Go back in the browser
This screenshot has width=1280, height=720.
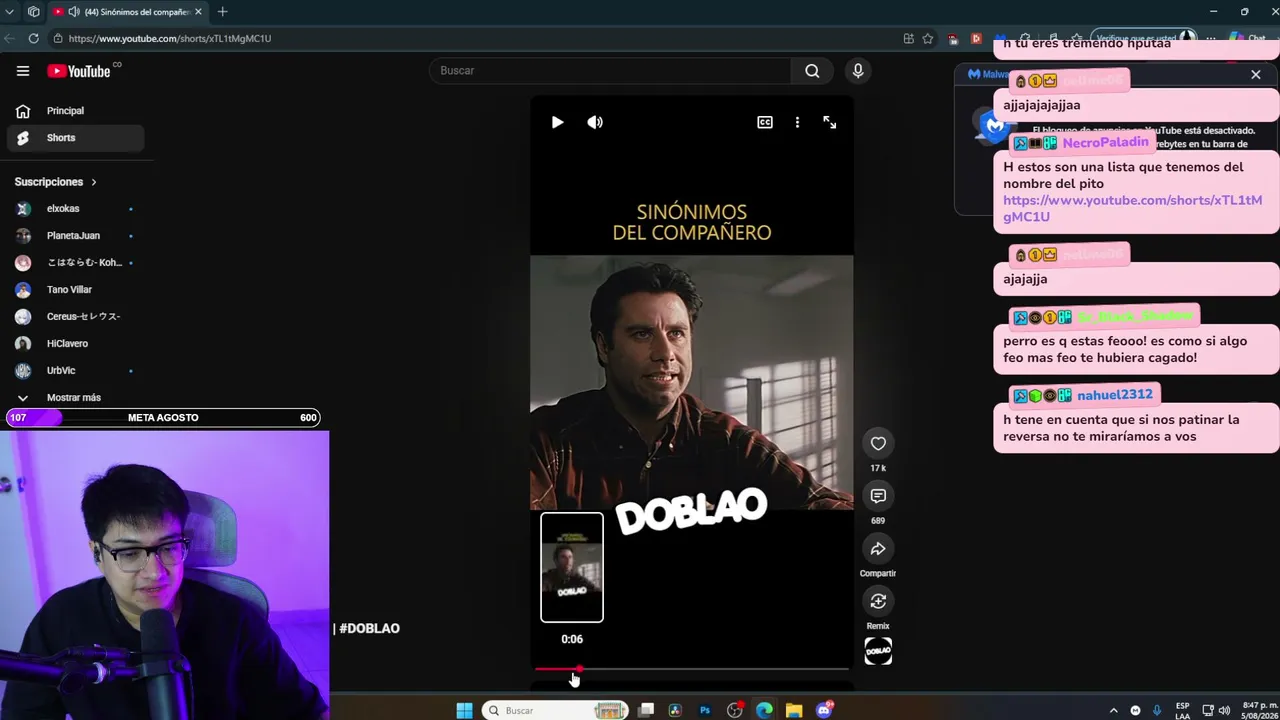coord(9,38)
